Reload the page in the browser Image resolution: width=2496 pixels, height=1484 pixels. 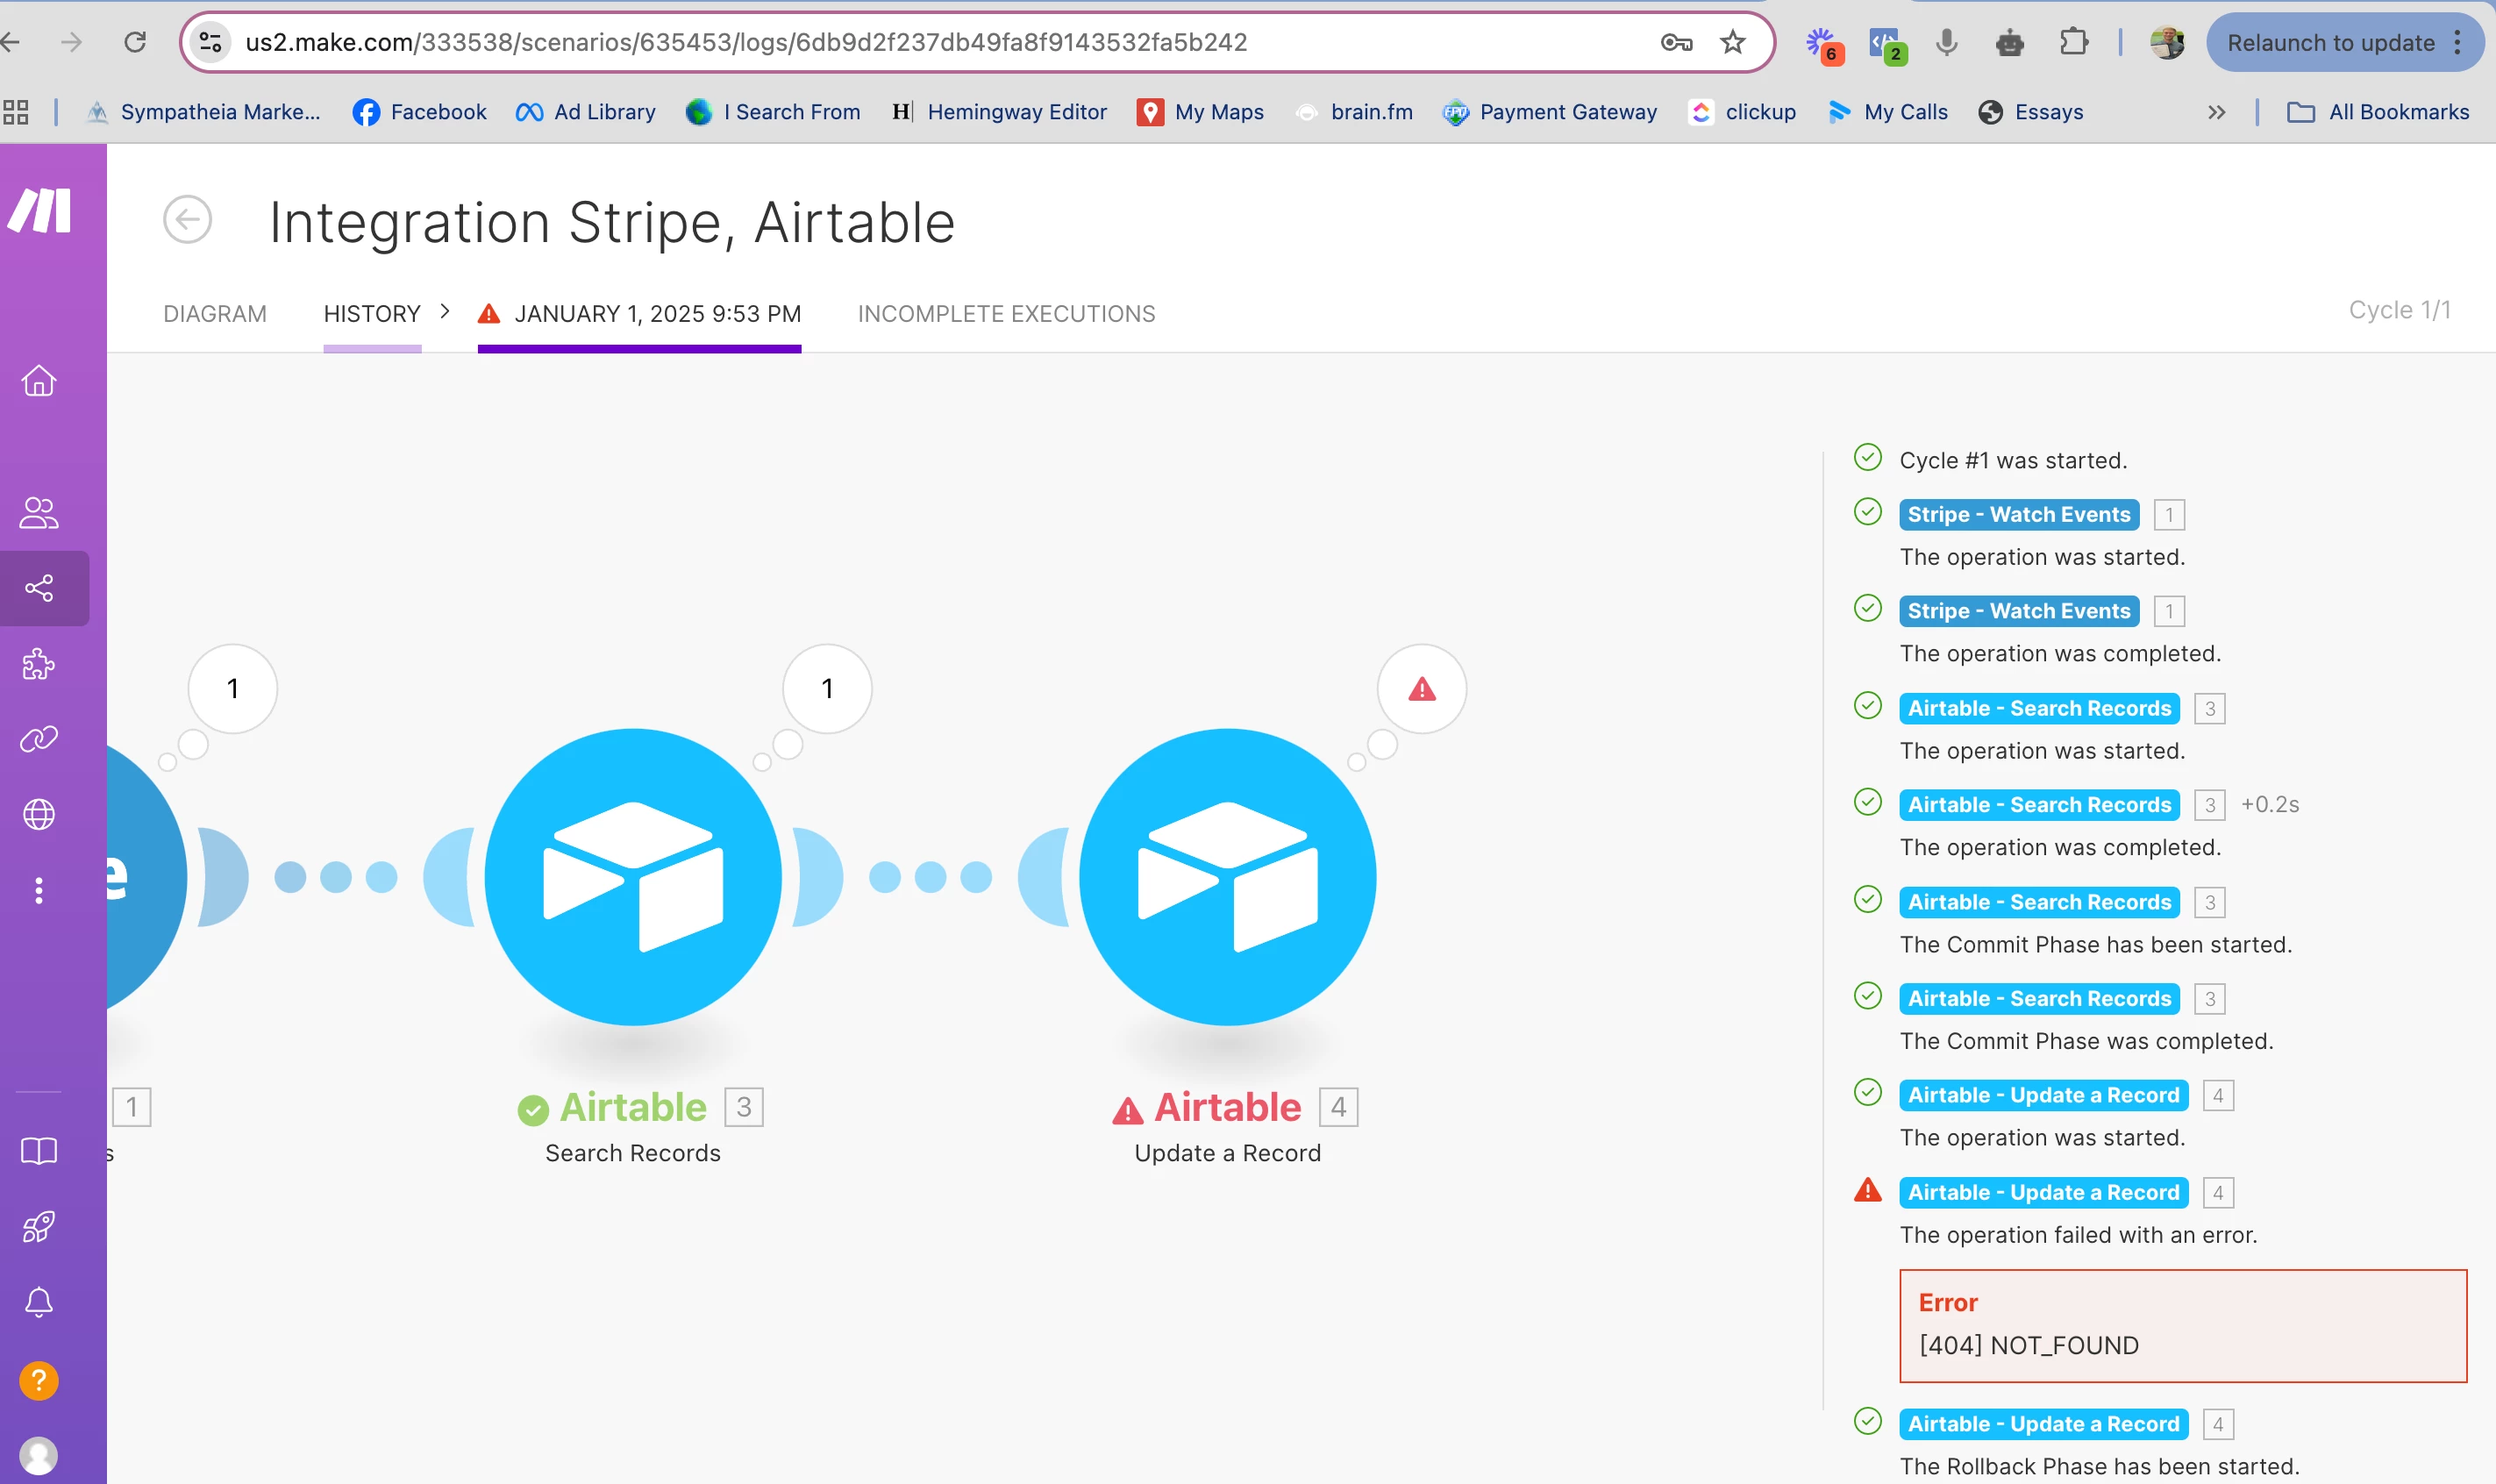135,42
